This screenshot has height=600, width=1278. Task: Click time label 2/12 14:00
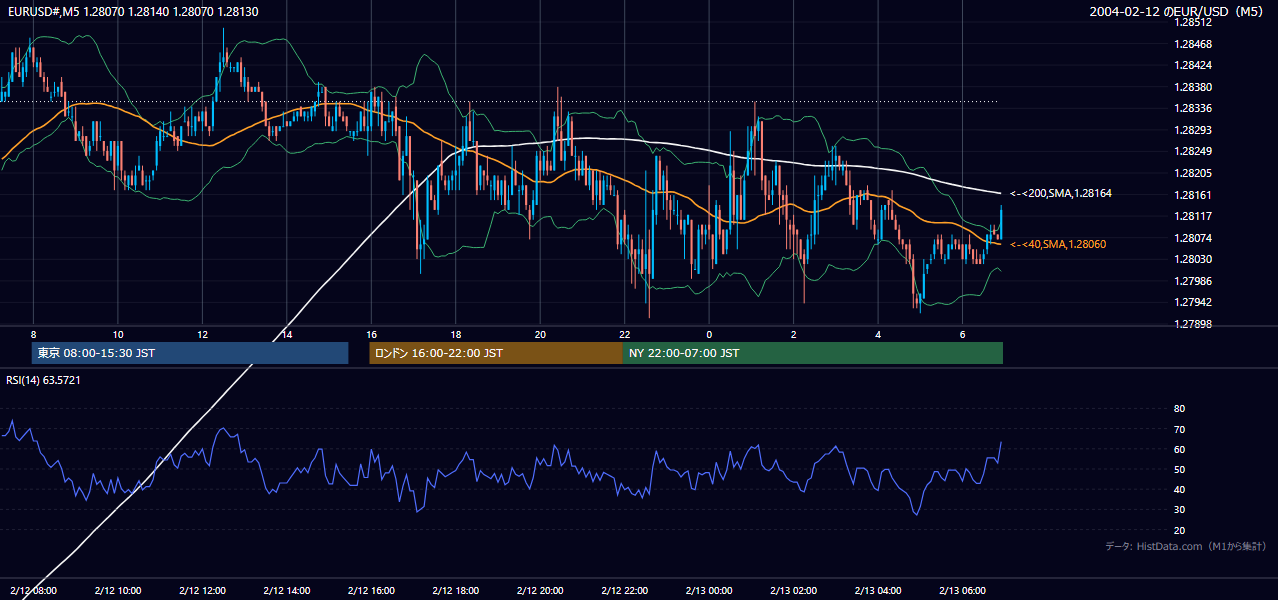[x=287, y=591]
